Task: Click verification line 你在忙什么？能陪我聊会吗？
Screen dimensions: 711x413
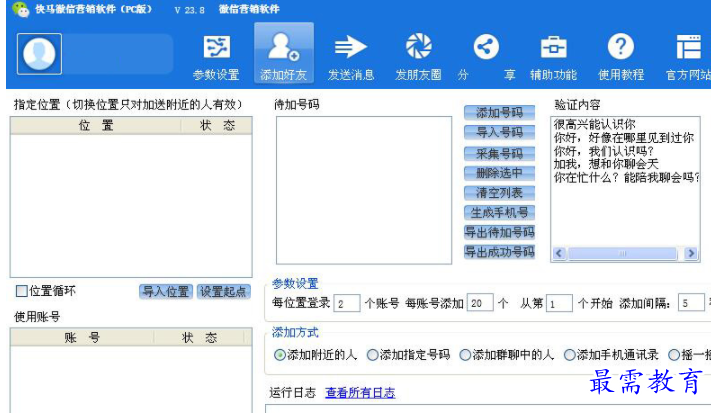Action: [626, 177]
